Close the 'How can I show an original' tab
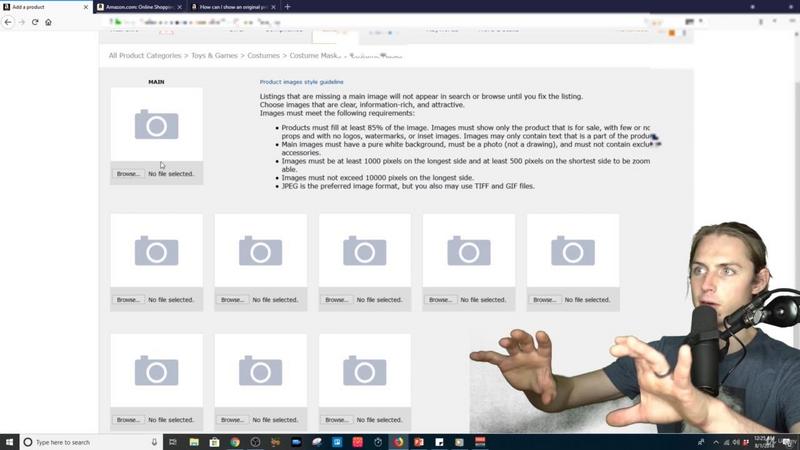800x450 pixels. [x=273, y=7]
